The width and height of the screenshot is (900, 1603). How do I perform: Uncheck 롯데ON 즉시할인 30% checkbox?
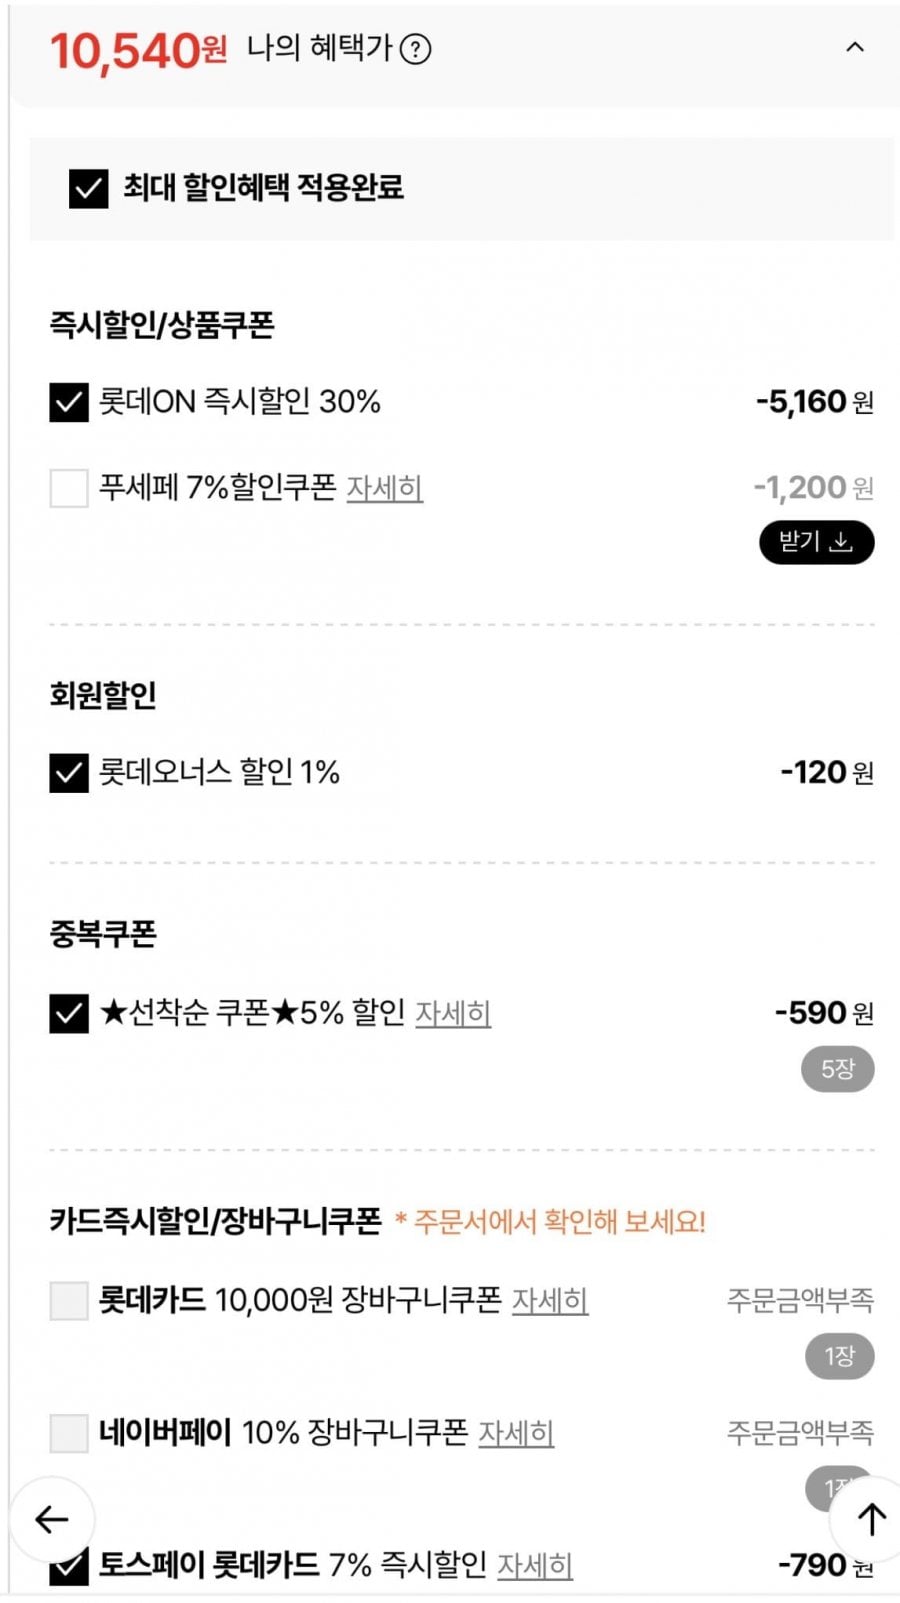(x=69, y=402)
